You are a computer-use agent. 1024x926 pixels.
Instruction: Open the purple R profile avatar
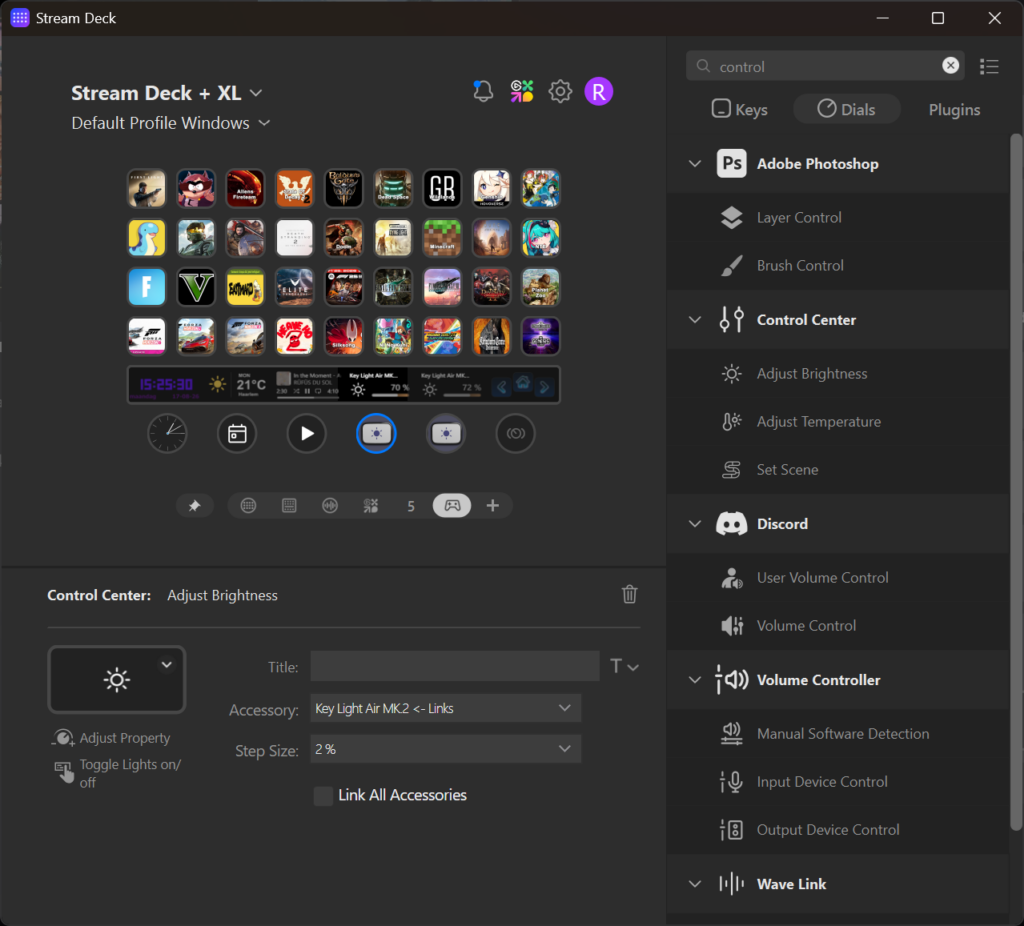click(598, 91)
